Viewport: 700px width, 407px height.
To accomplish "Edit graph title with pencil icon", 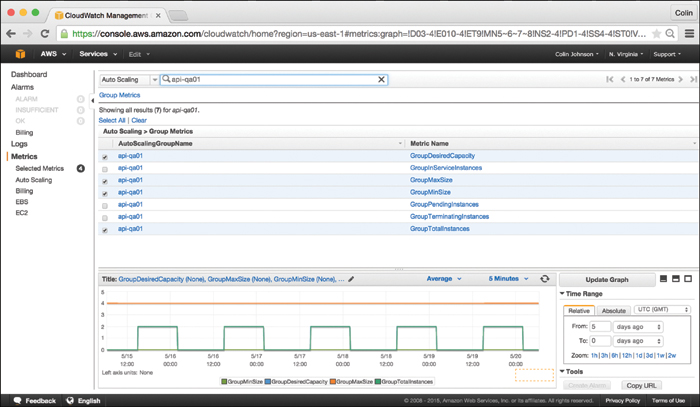I will coord(351,279).
